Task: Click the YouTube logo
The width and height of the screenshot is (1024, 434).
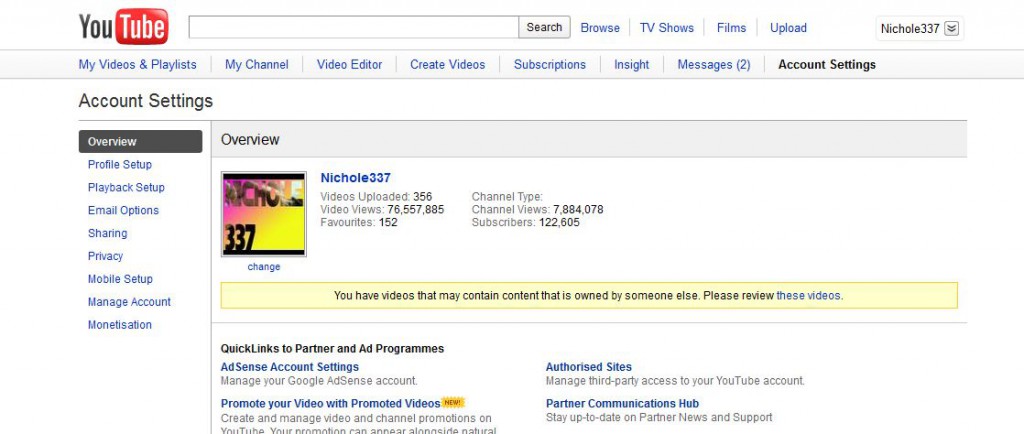Action: pyautogui.click(x=123, y=27)
